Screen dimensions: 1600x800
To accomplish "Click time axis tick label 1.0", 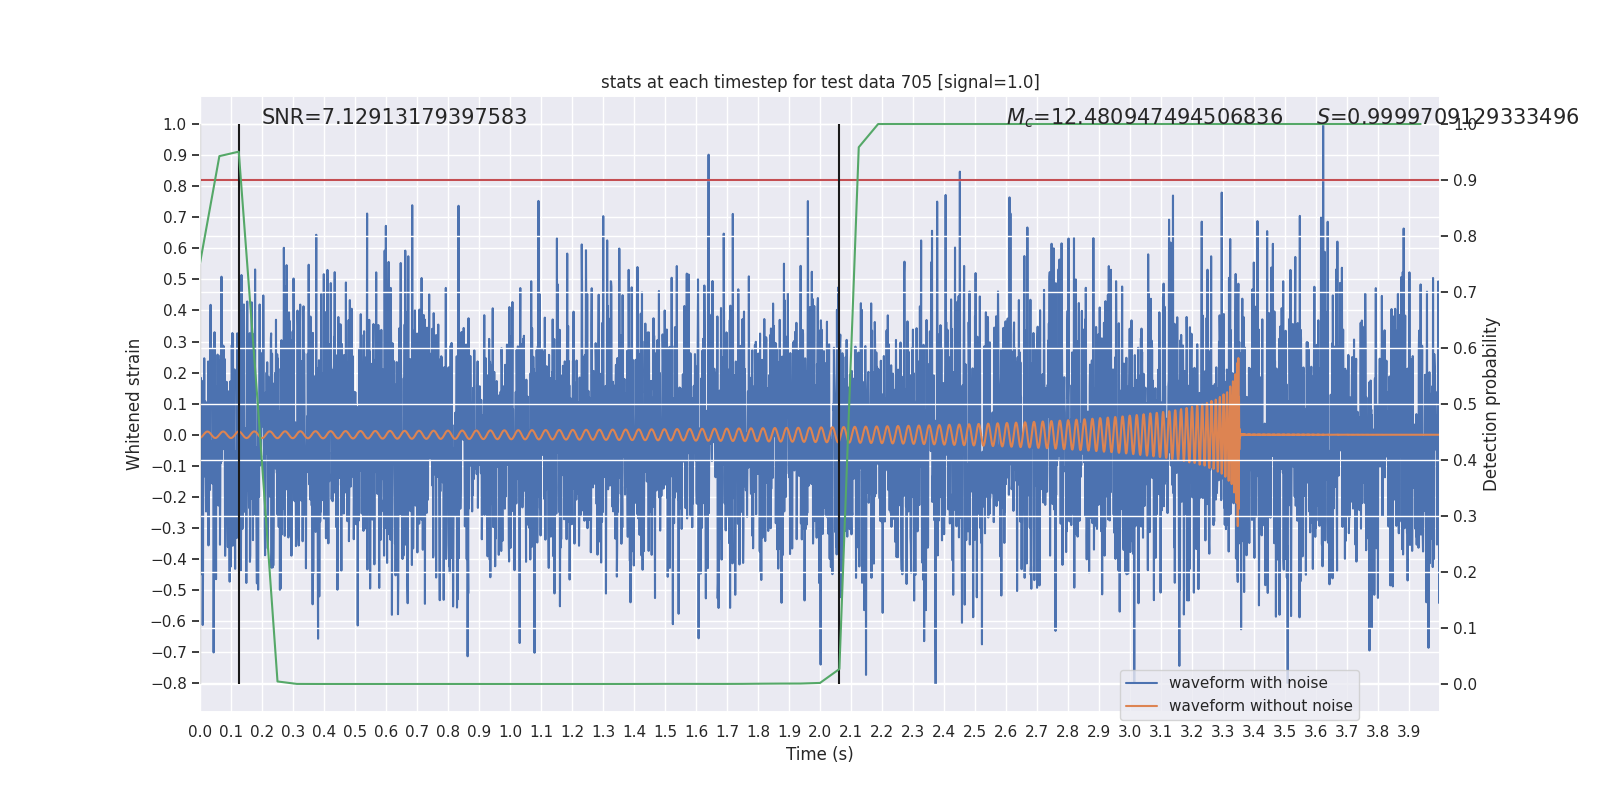I will [x=510, y=732].
